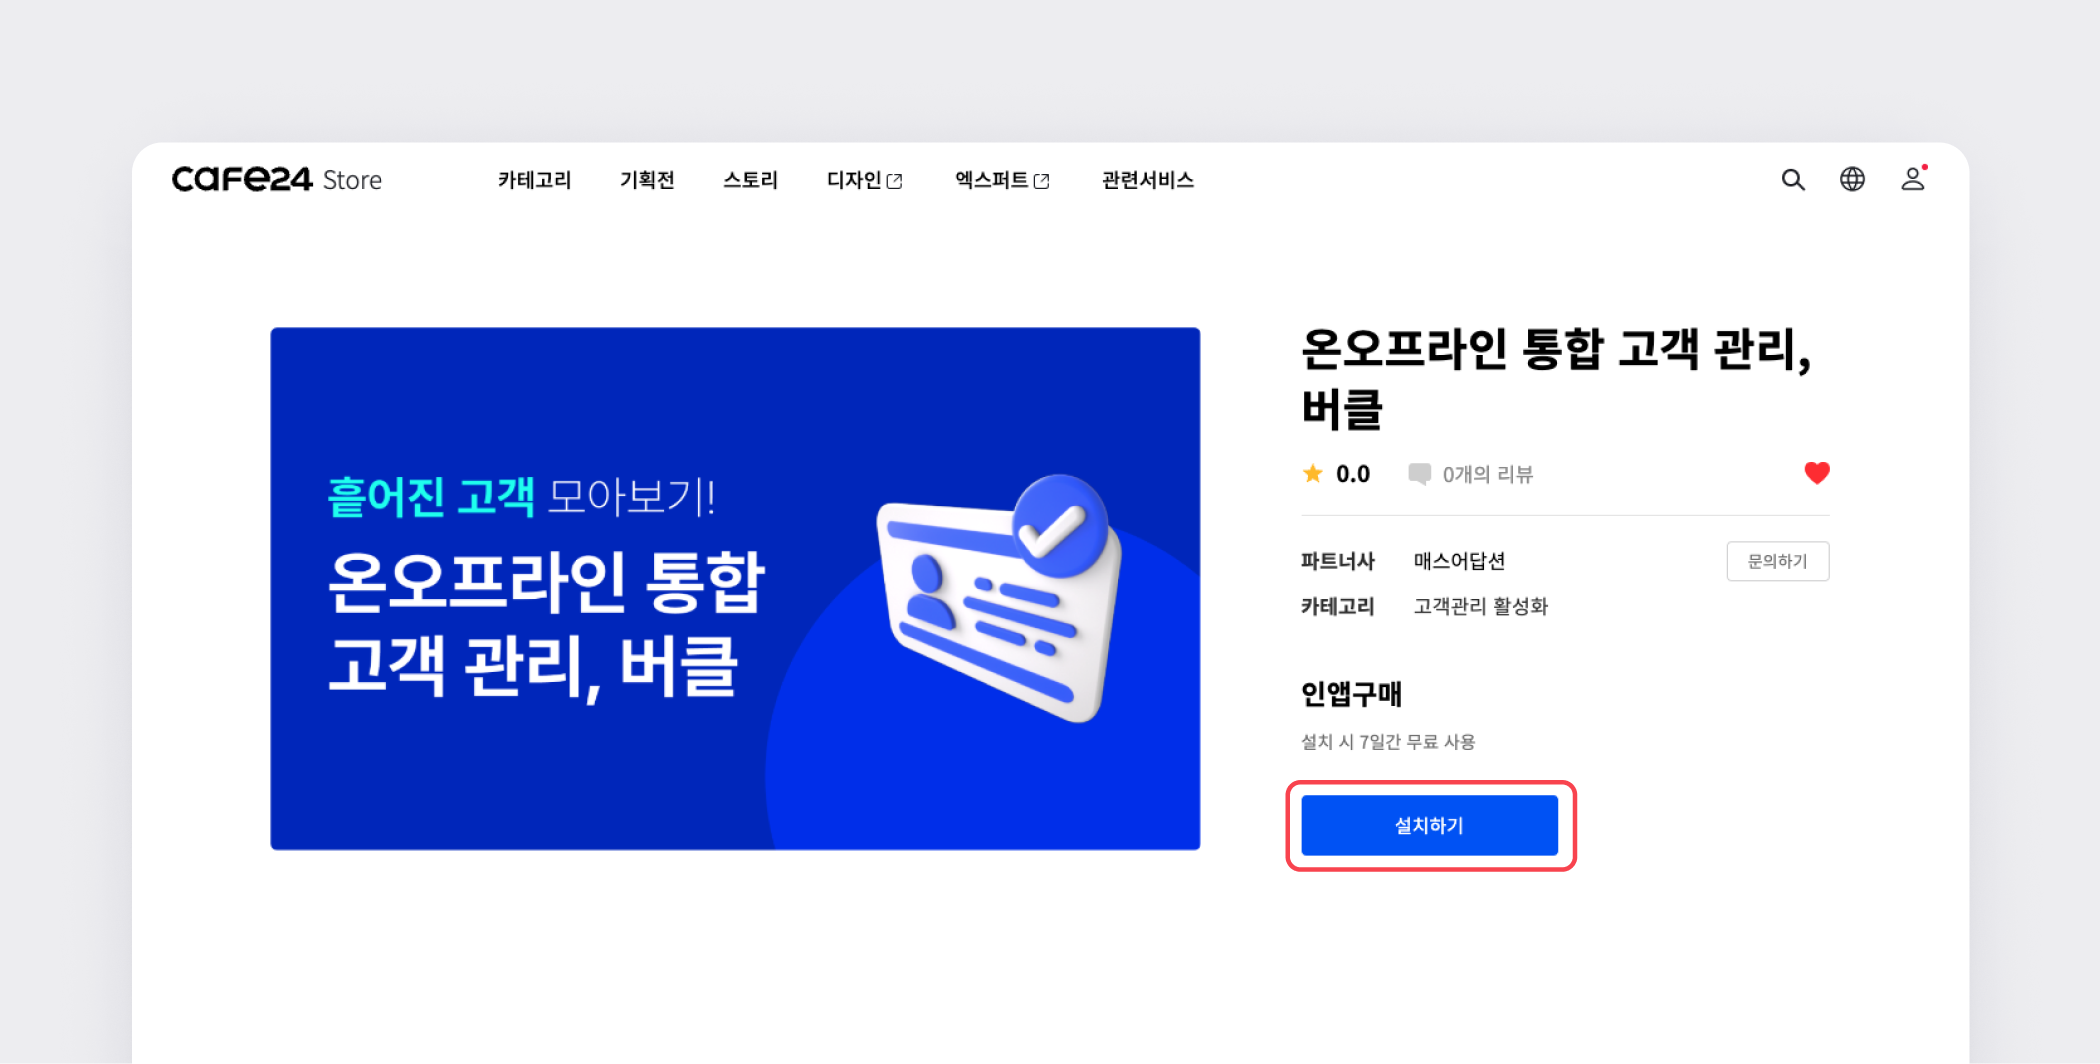Screen dimensions: 2100x1064
Task: Click the yellow star rating icon
Action: click(1313, 474)
